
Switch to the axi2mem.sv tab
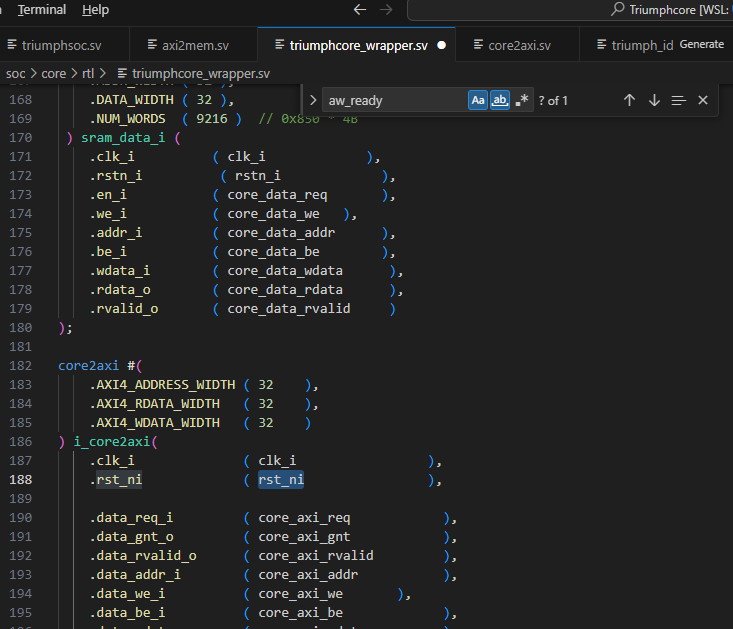[195, 45]
